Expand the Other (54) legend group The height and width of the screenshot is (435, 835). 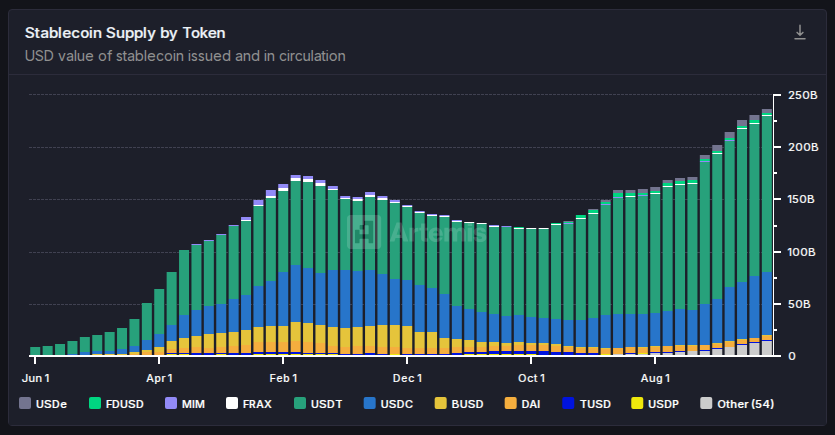point(740,404)
